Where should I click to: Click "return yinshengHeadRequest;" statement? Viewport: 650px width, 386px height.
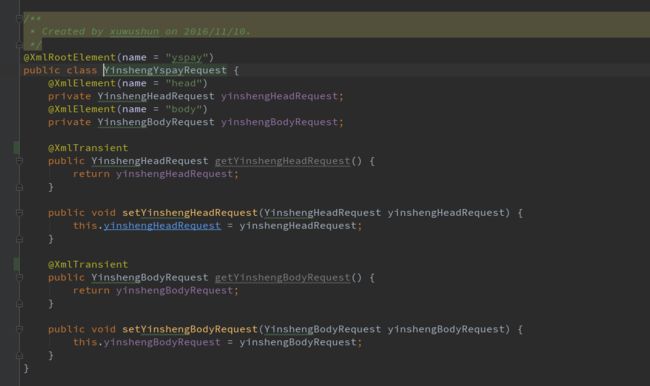(x=156, y=174)
